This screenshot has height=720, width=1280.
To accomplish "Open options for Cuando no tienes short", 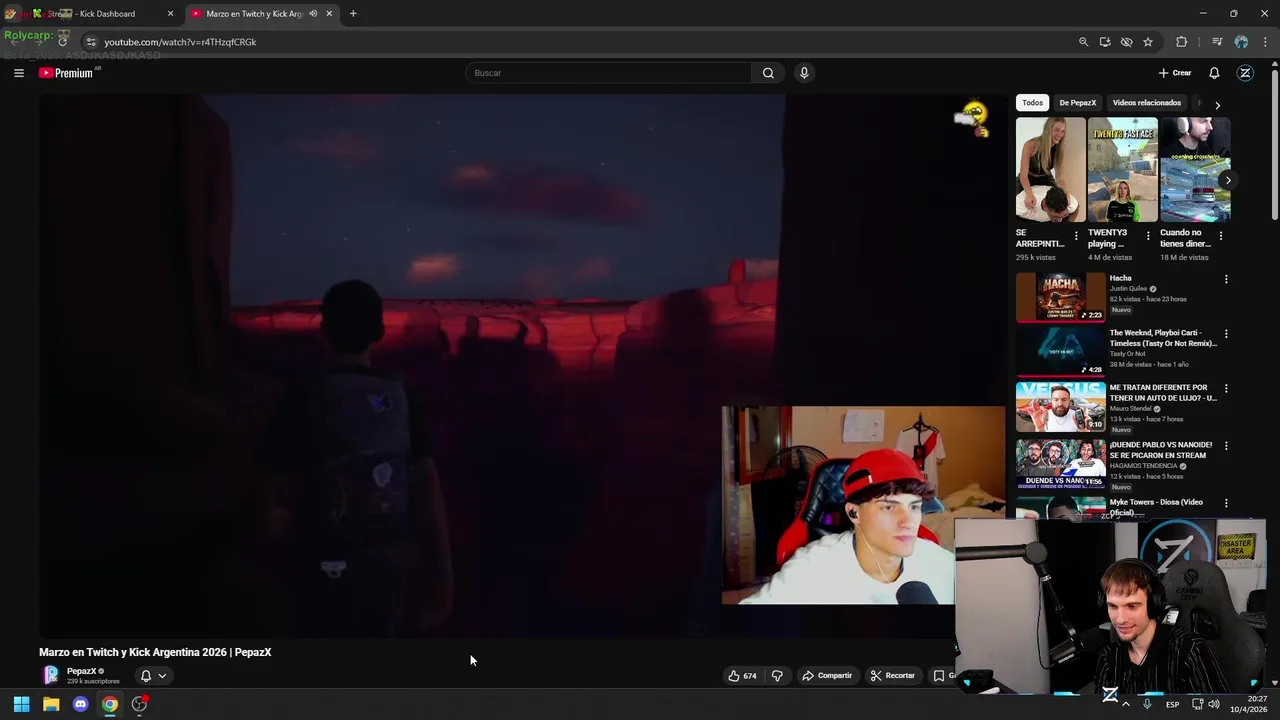I will [x=1221, y=236].
